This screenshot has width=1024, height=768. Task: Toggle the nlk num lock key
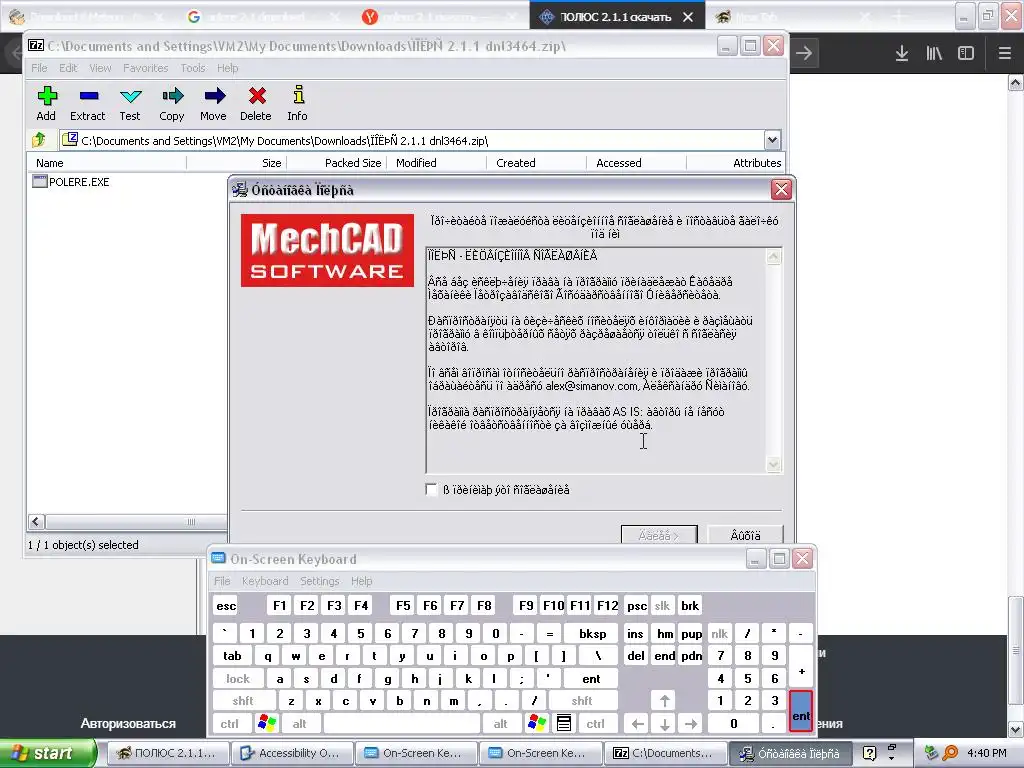coord(720,633)
